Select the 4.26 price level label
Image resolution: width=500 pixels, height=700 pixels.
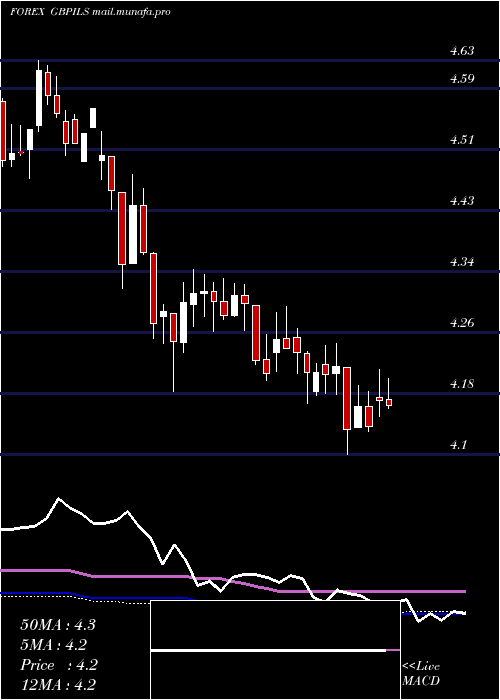pyautogui.click(x=462, y=323)
